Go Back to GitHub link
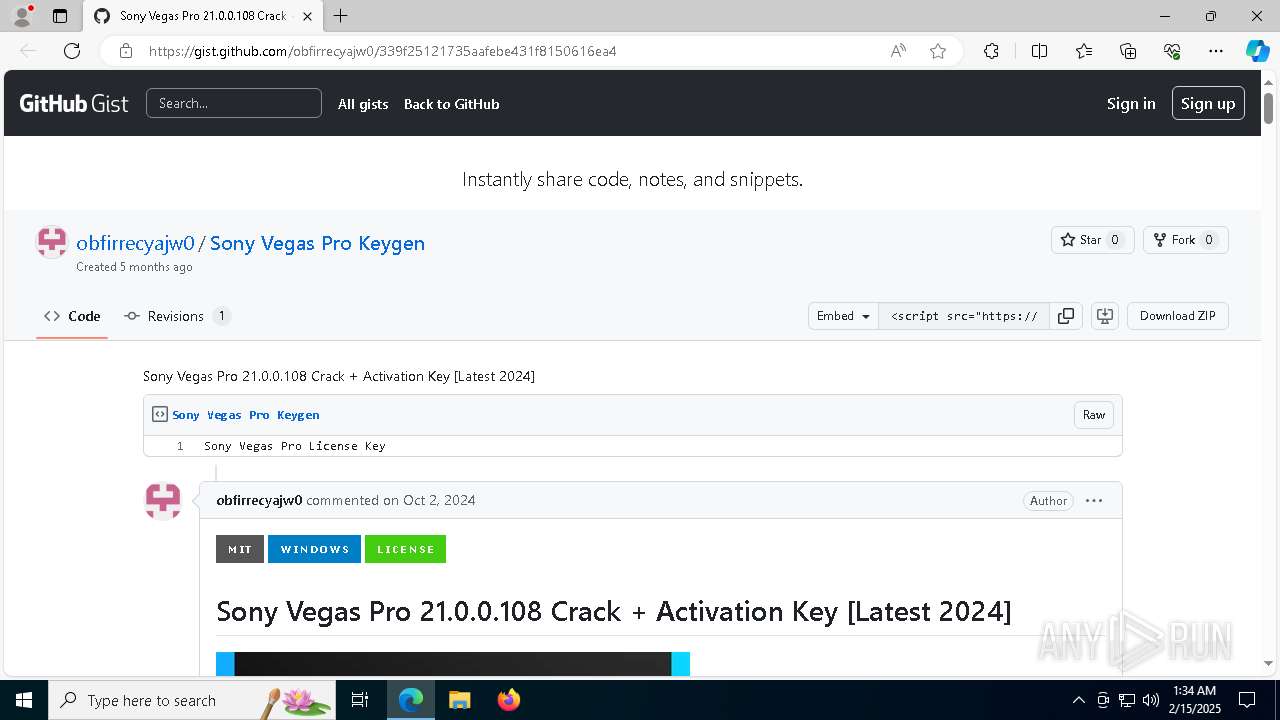The height and width of the screenshot is (720, 1280). (451, 104)
